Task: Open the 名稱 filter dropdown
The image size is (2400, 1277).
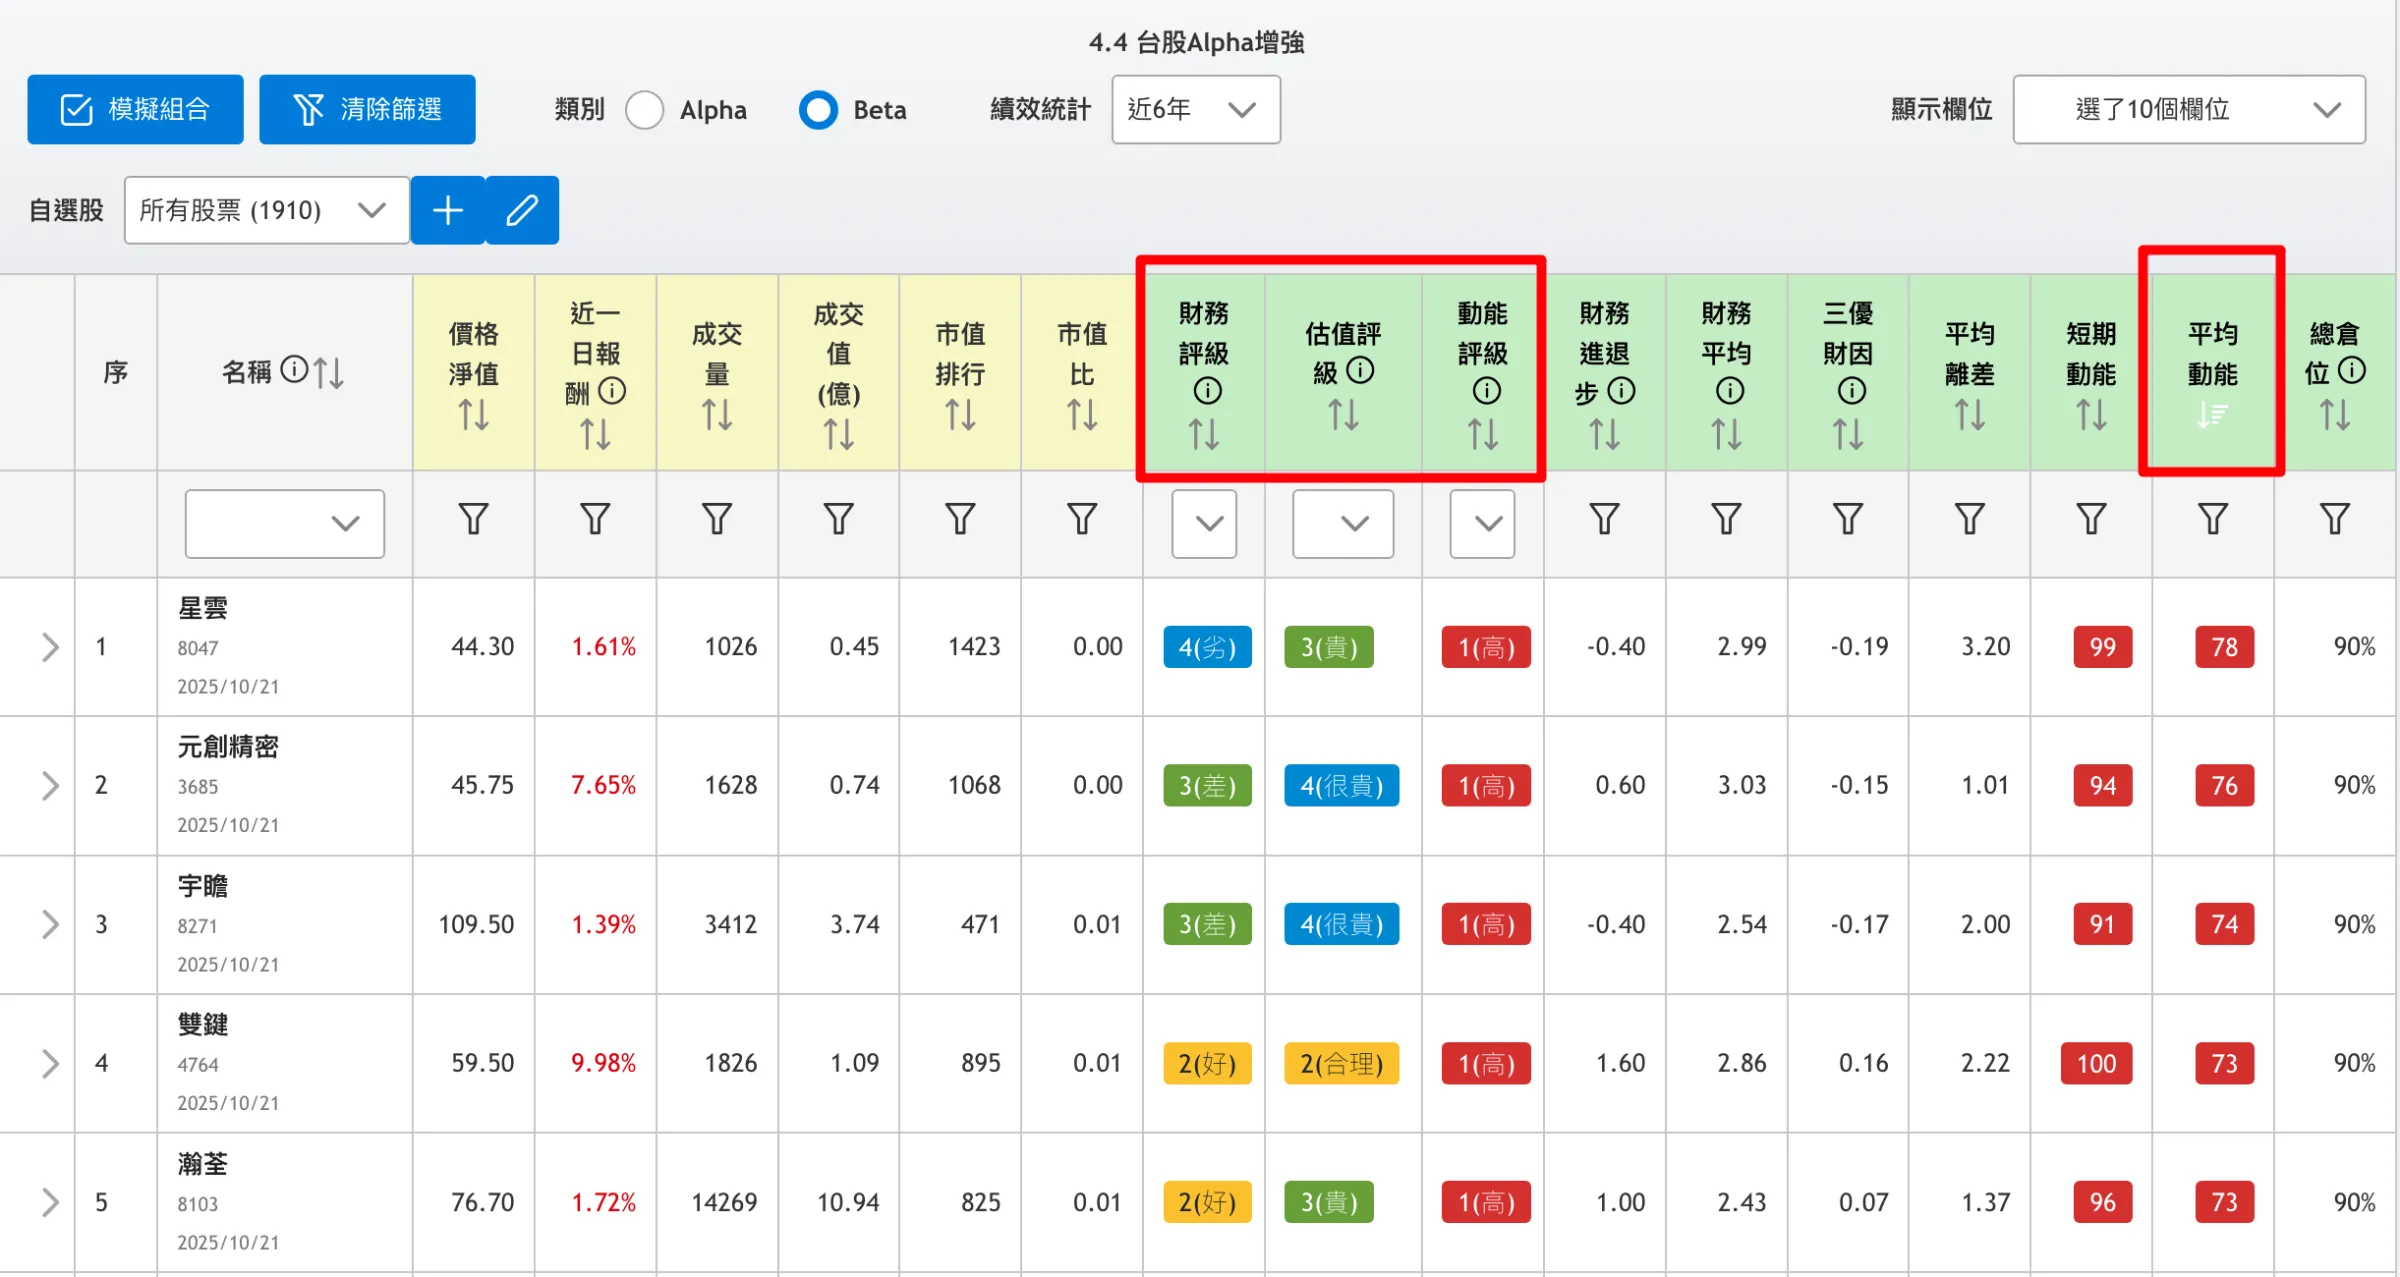Action: pos(284,523)
